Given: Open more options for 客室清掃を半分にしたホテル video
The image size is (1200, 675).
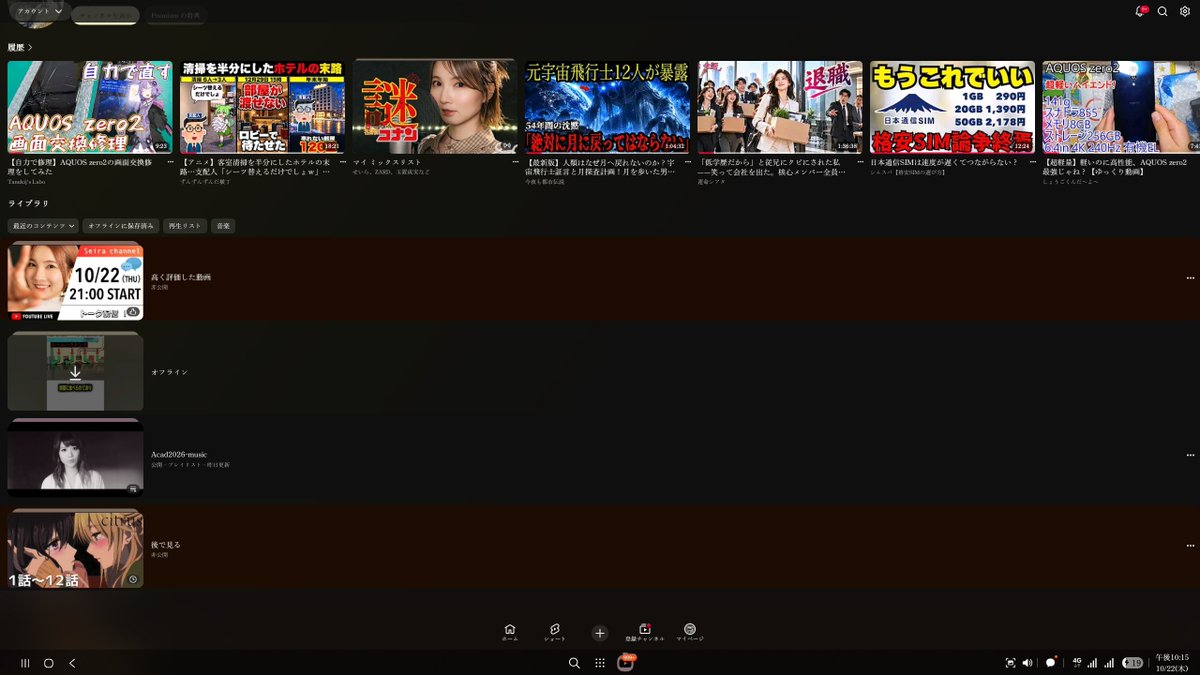Looking at the screenshot, I should point(341,162).
